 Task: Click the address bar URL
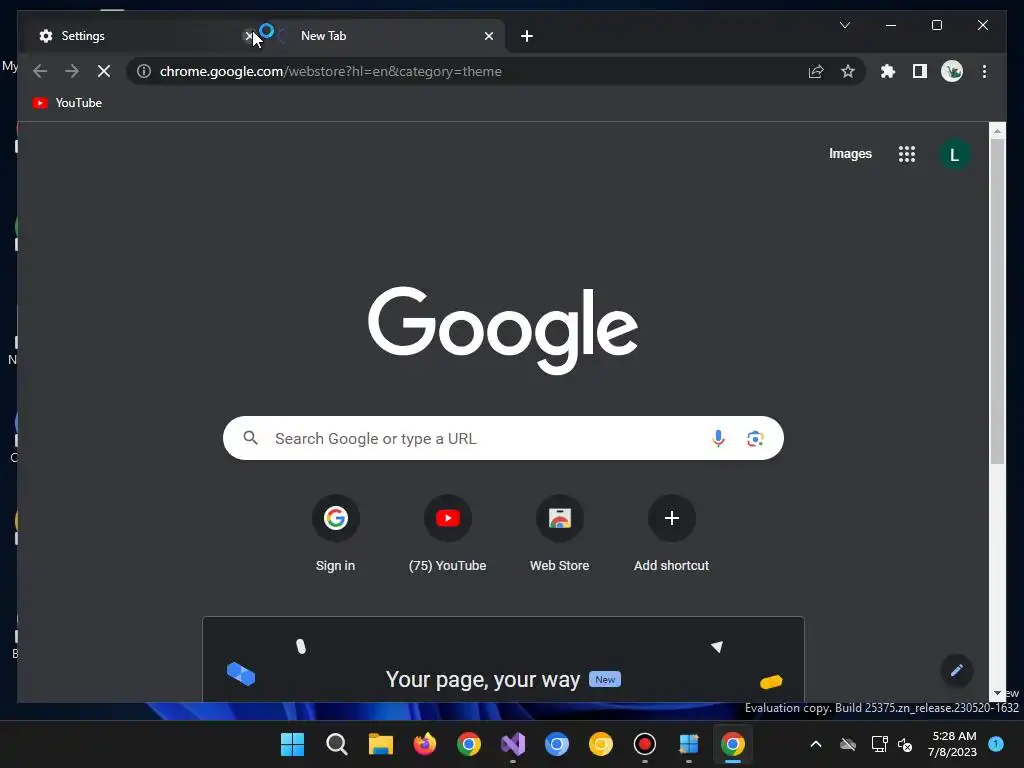pos(330,71)
